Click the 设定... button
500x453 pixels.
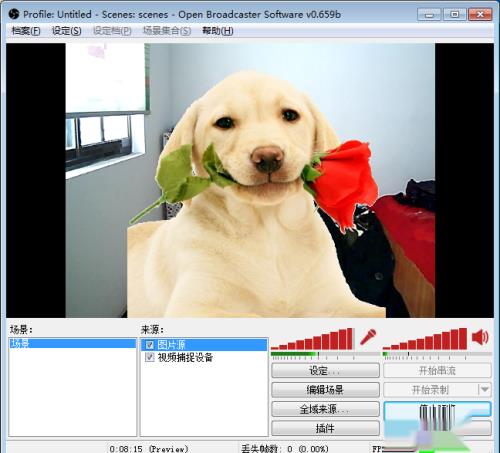[x=325, y=370]
